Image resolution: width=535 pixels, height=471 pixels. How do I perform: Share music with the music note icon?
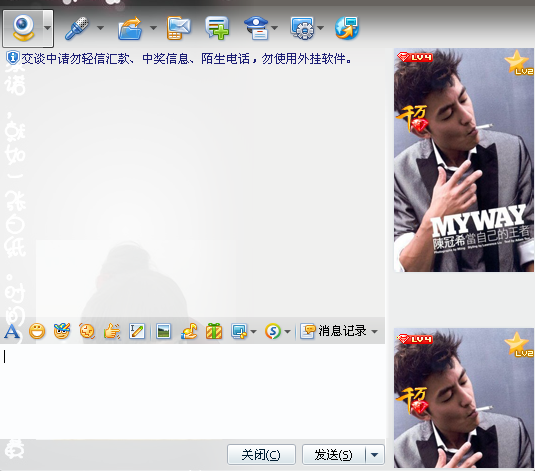point(189,331)
